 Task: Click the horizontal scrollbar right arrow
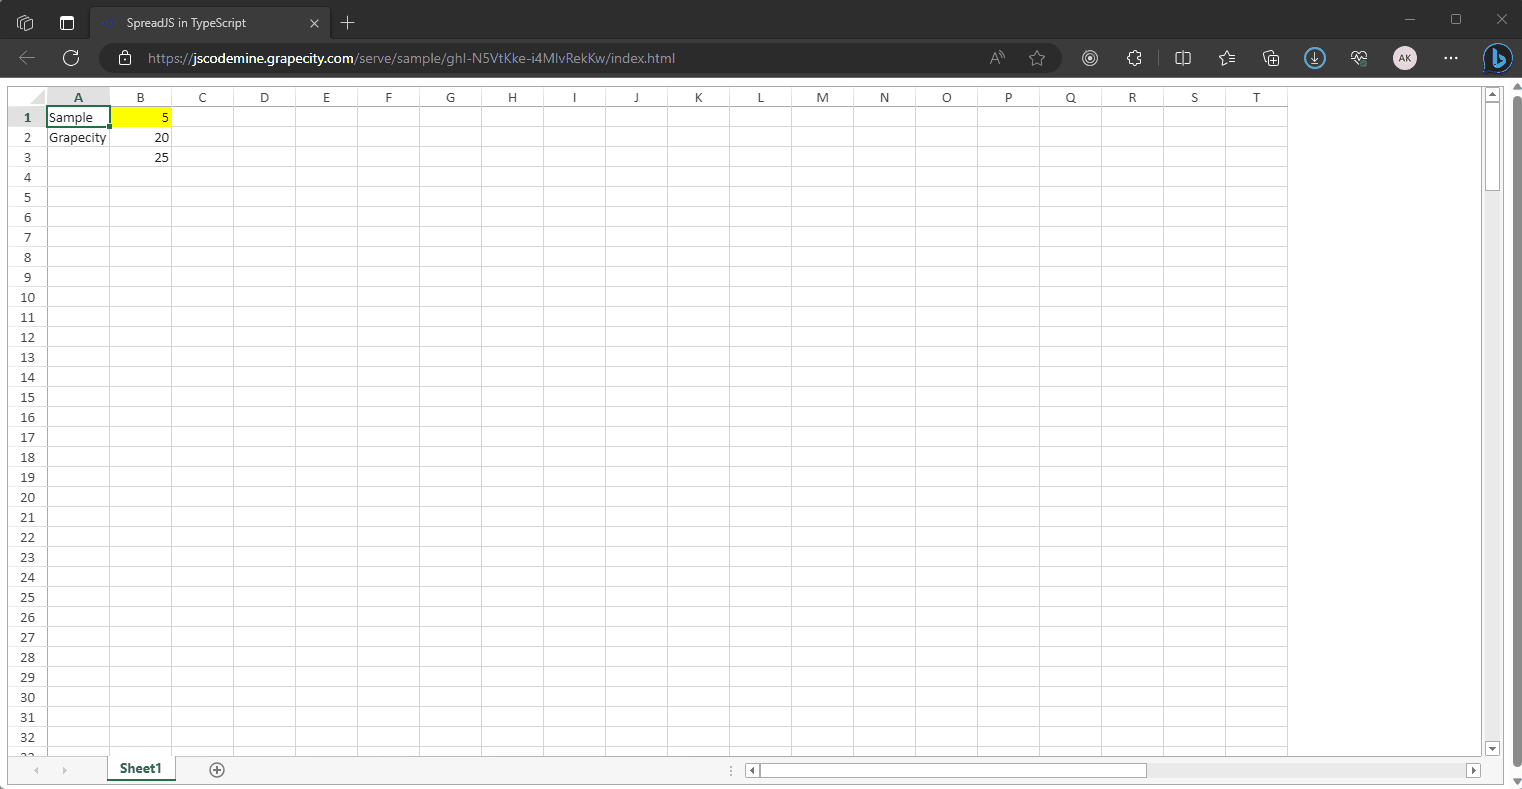1473,770
